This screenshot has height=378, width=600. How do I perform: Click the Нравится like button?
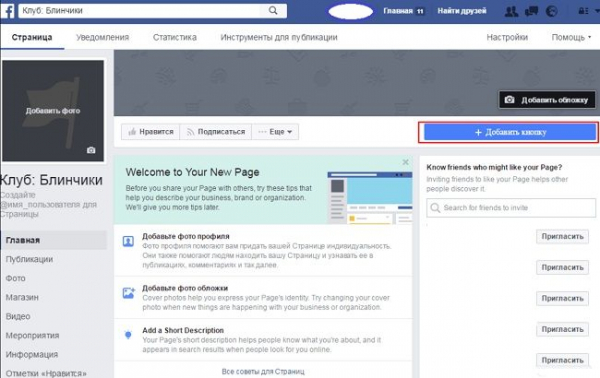pos(150,132)
